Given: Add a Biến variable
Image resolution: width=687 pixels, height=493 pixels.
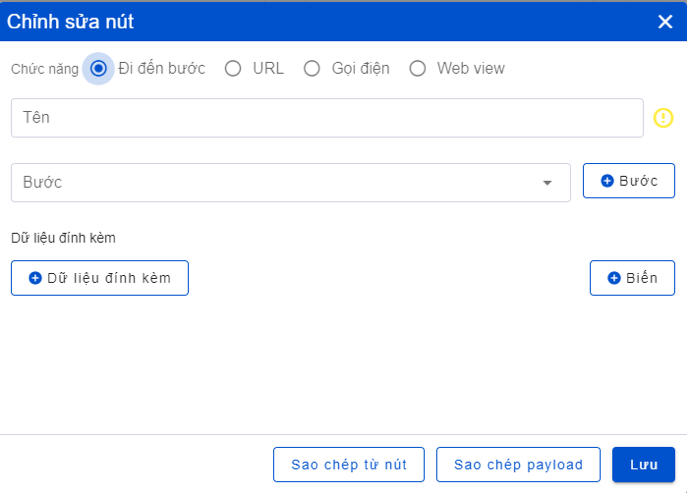Looking at the screenshot, I should 632,278.
